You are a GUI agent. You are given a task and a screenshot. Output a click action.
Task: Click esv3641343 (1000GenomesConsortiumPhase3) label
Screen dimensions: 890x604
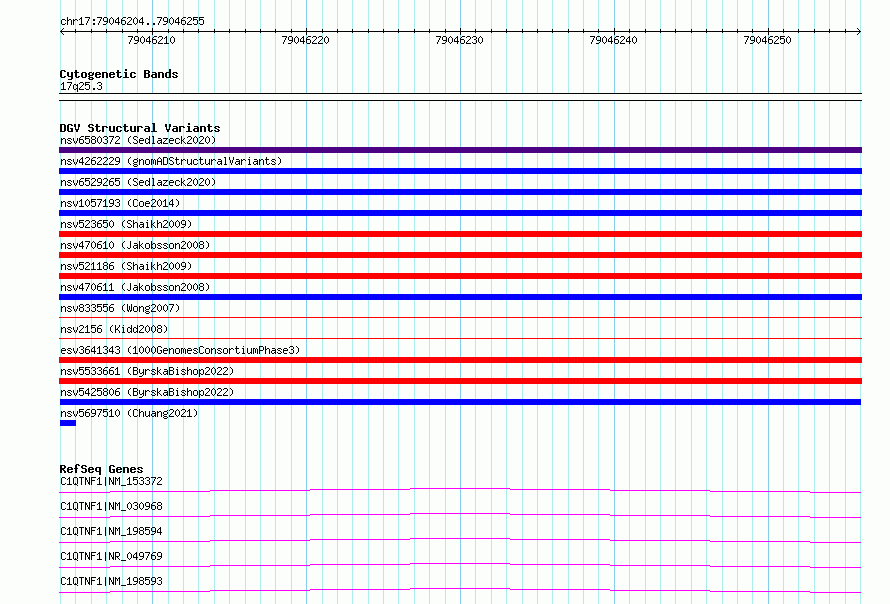[x=180, y=350]
